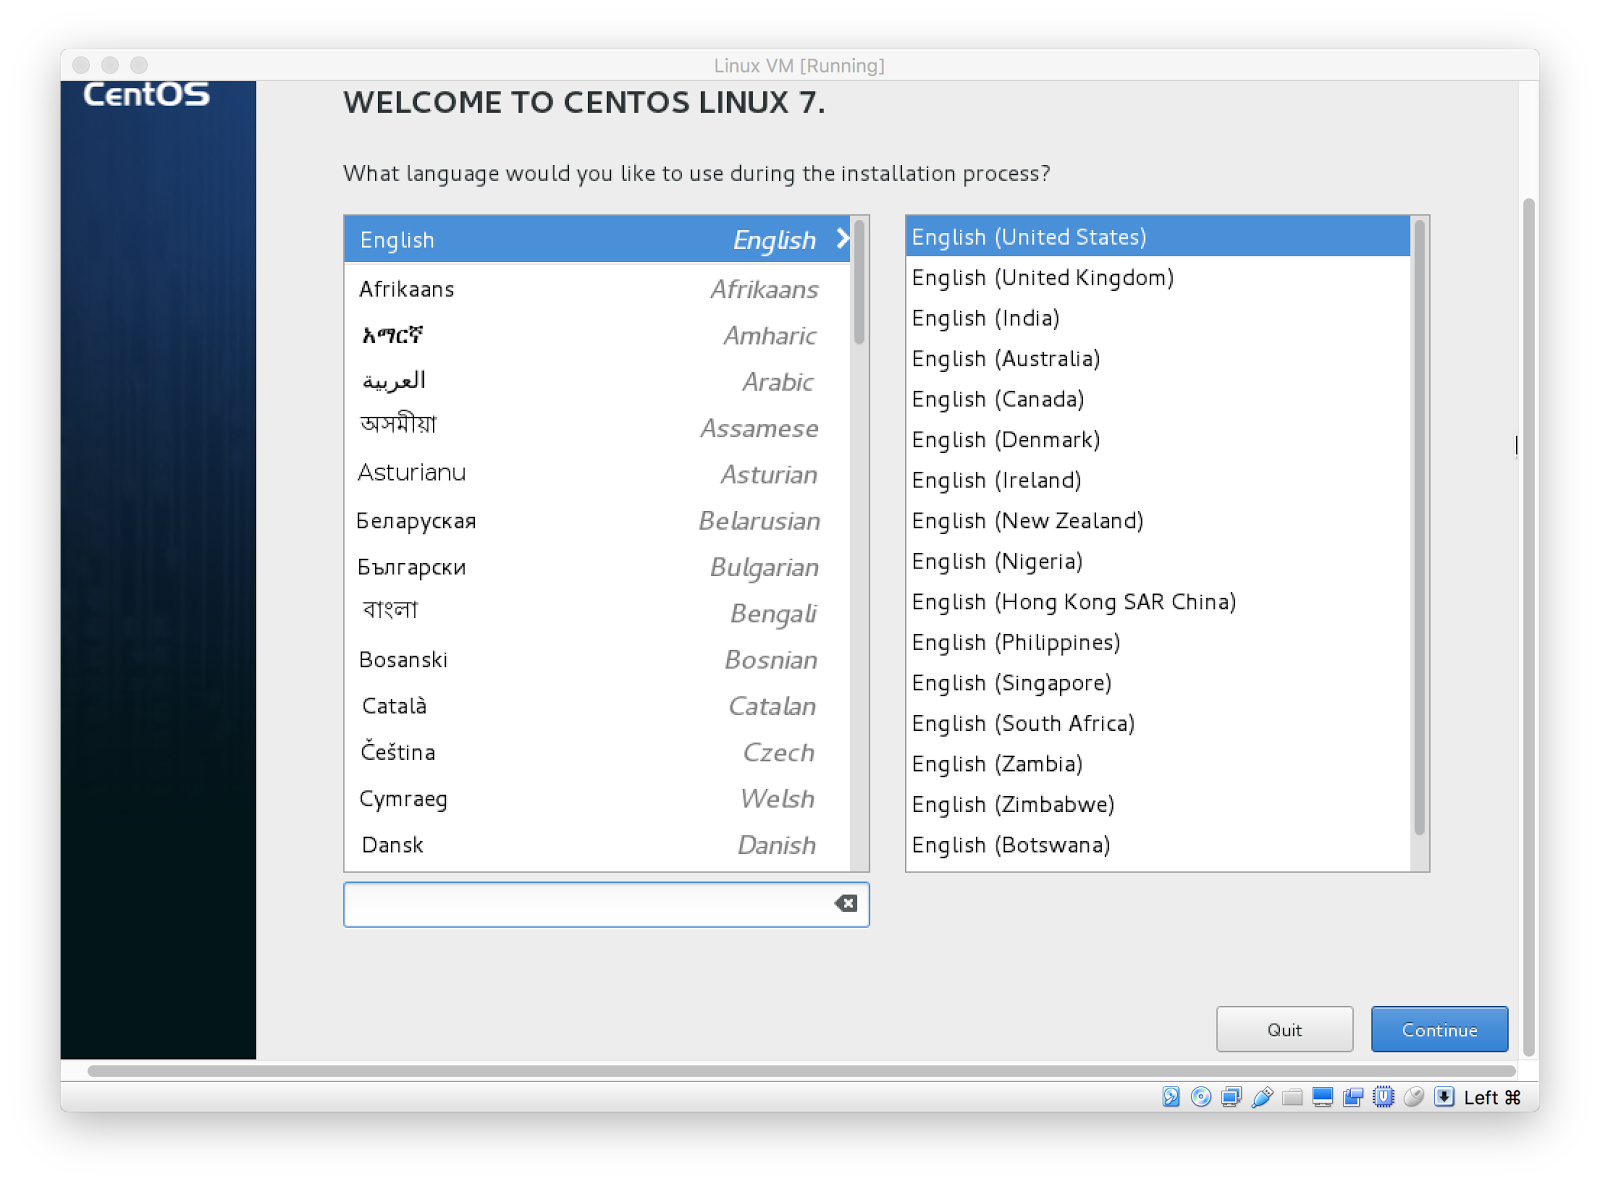Clear the language search box with backspace icon
Screen dimensions: 1600x1184
click(x=846, y=904)
